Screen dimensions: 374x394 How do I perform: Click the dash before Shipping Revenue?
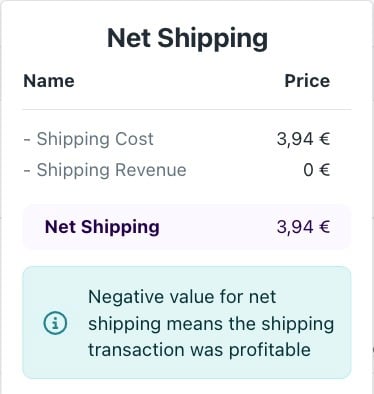[27, 171]
